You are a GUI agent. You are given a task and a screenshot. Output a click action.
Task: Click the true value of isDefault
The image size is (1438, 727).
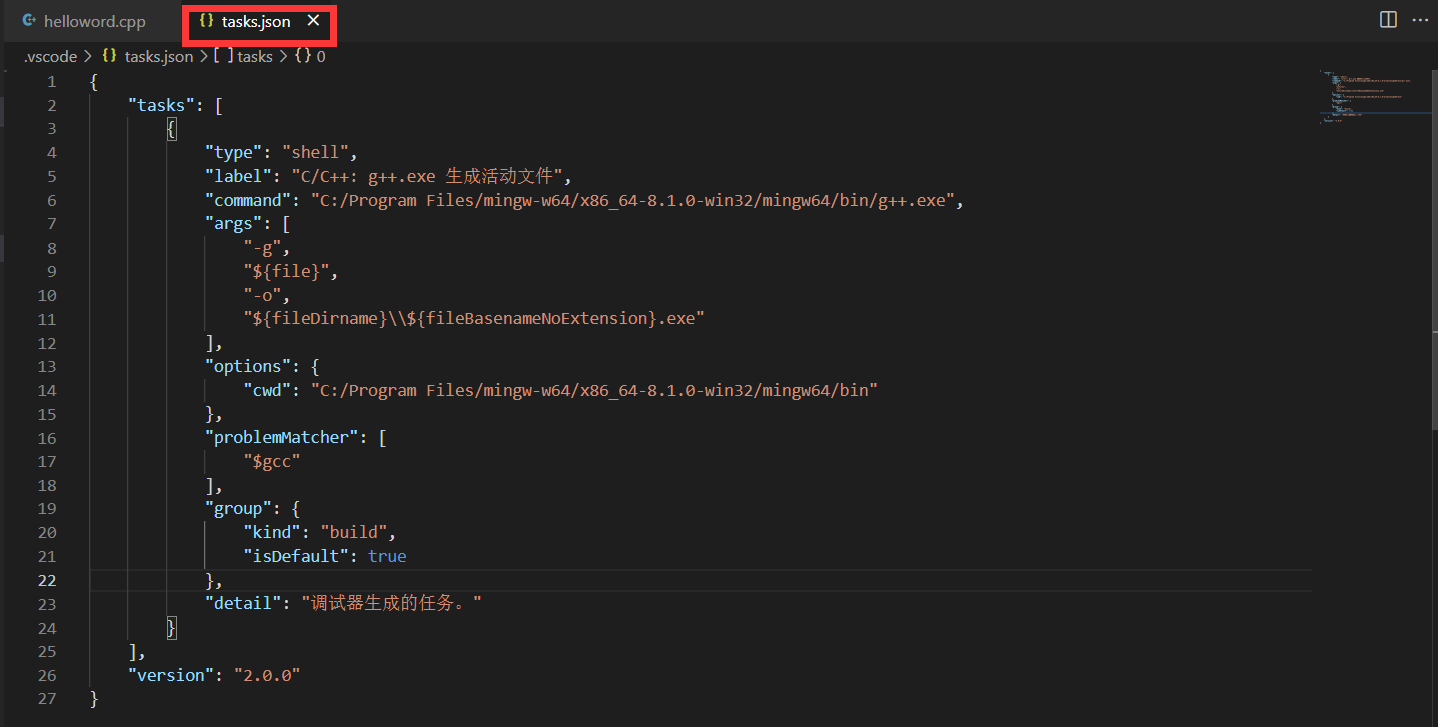(387, 556)
